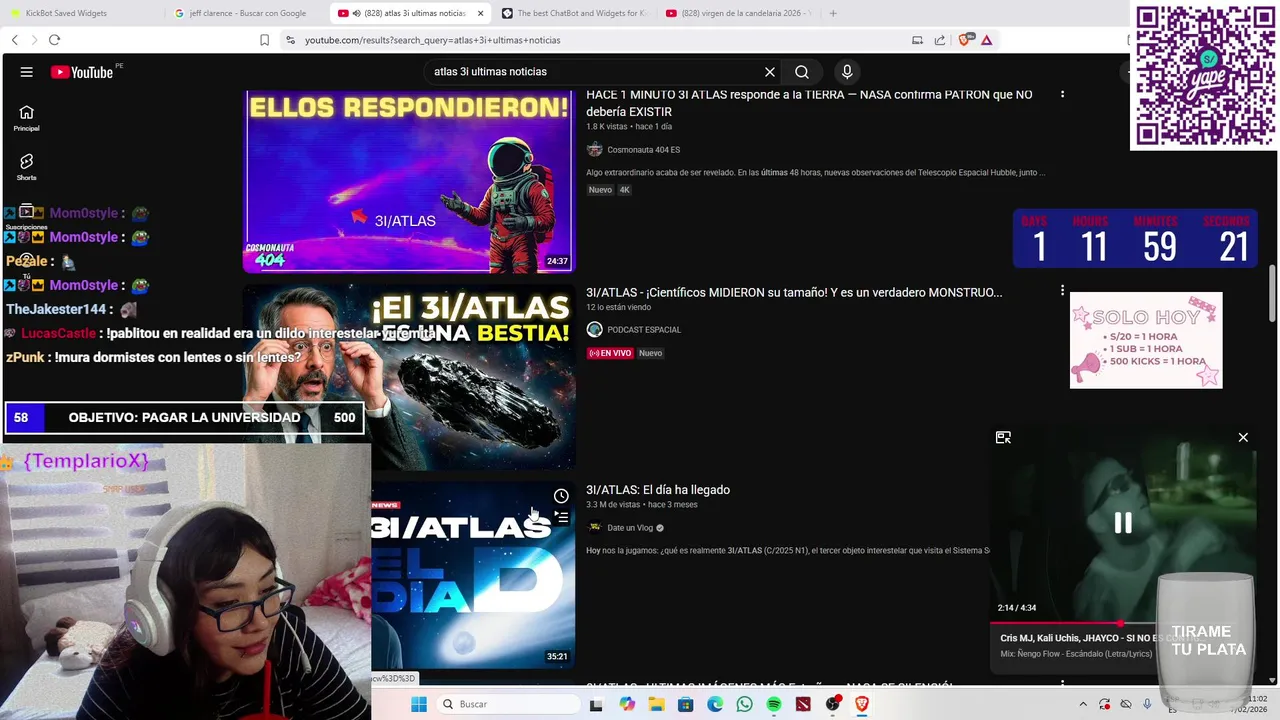Open Date un Vlog channel avatar
Viewport: 1280px width, 720px height.
(x=594, y=527)
